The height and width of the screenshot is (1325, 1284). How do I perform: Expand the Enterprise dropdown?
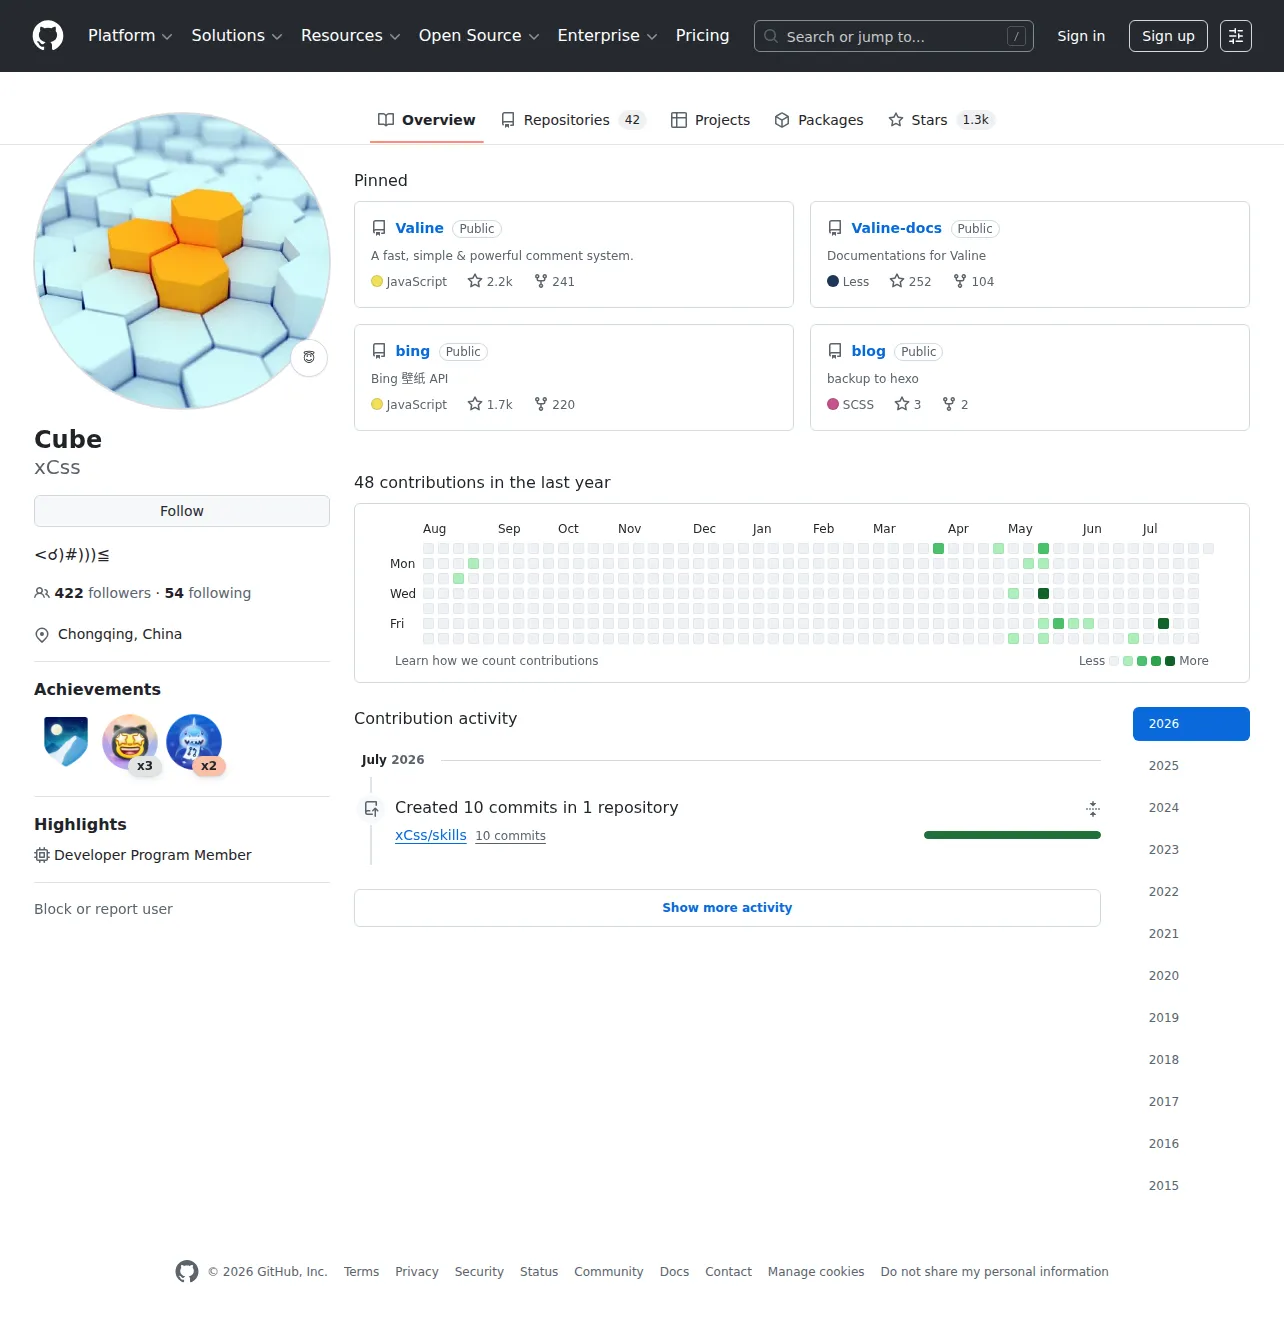point(608,36)
